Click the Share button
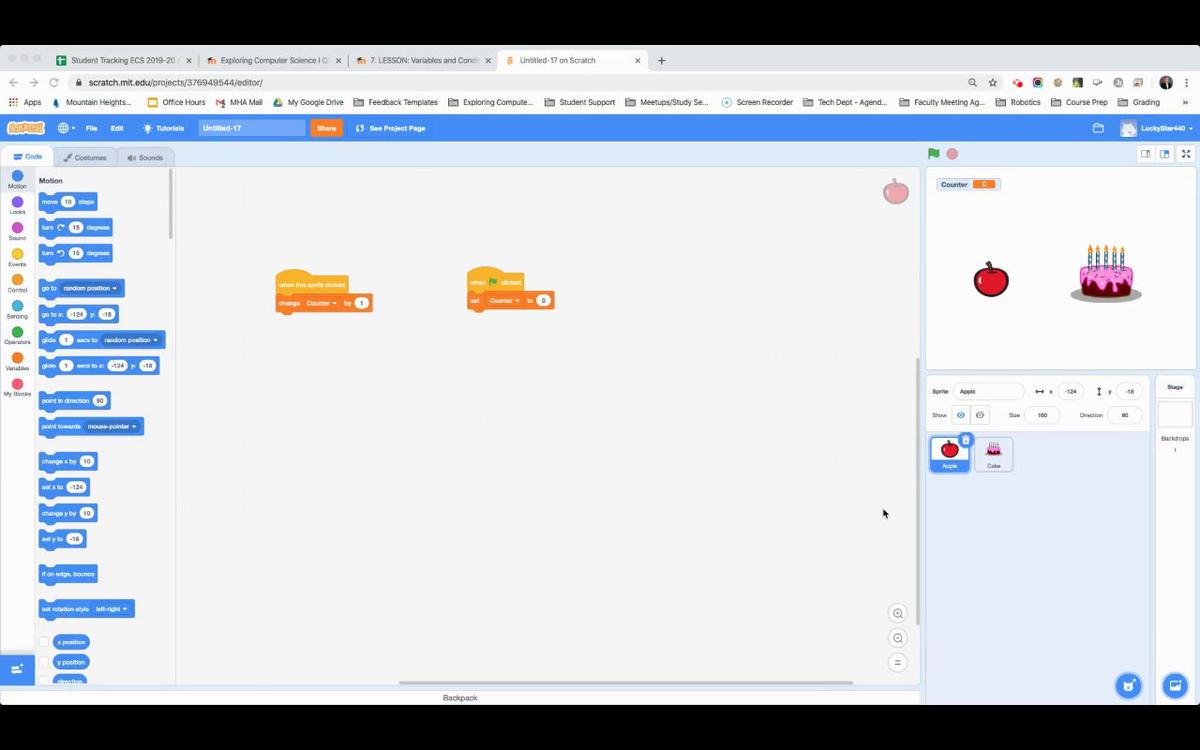 [x=326, y=128]
